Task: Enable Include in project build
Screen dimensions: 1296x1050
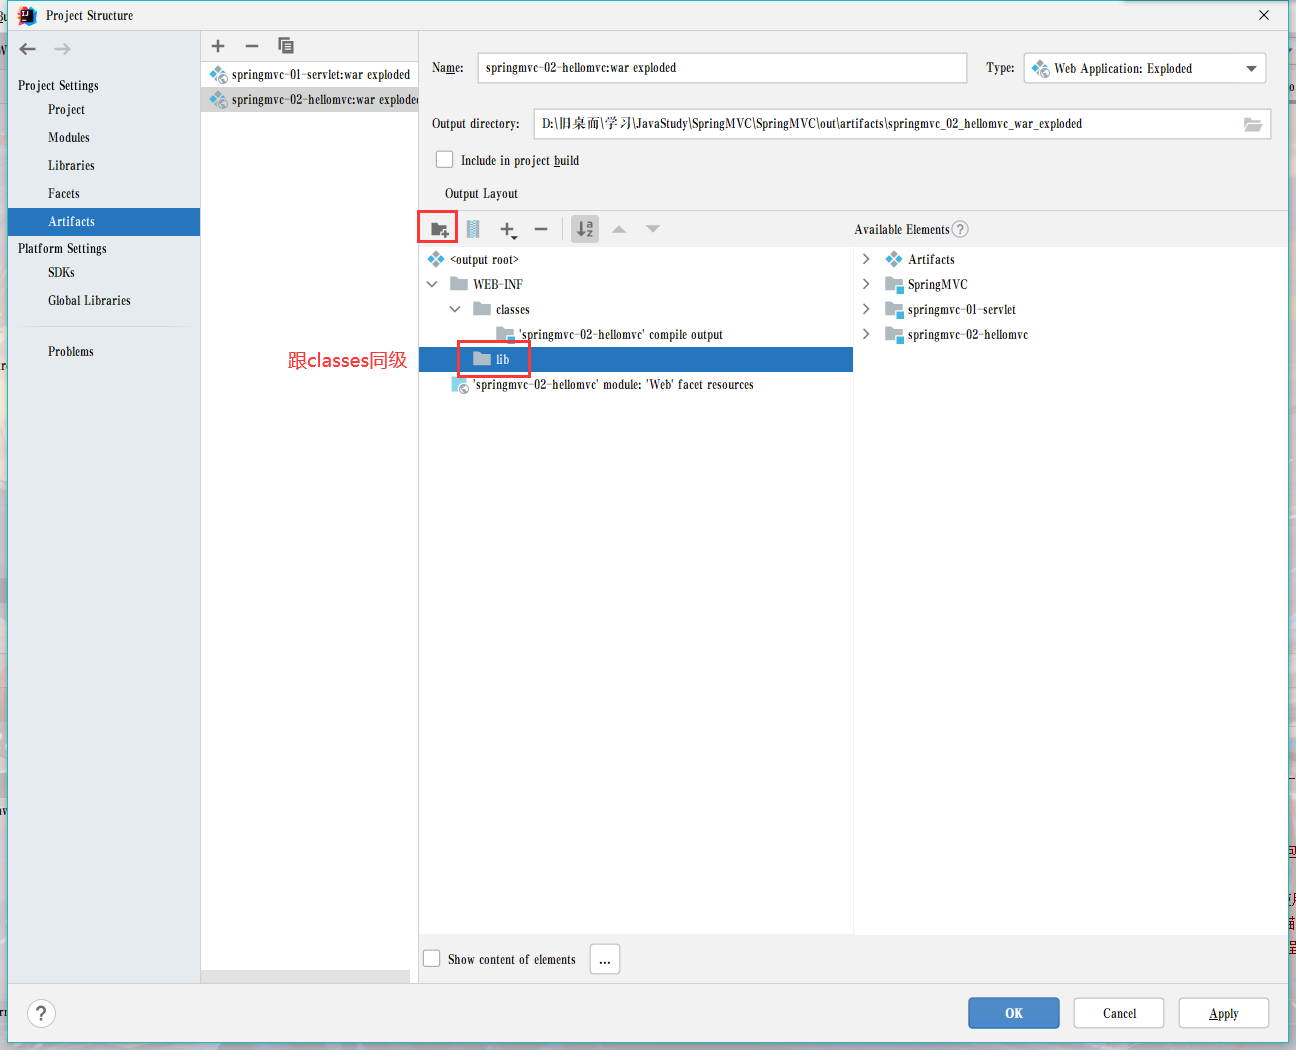Action: pyautogui.click(x=445, y=160)
